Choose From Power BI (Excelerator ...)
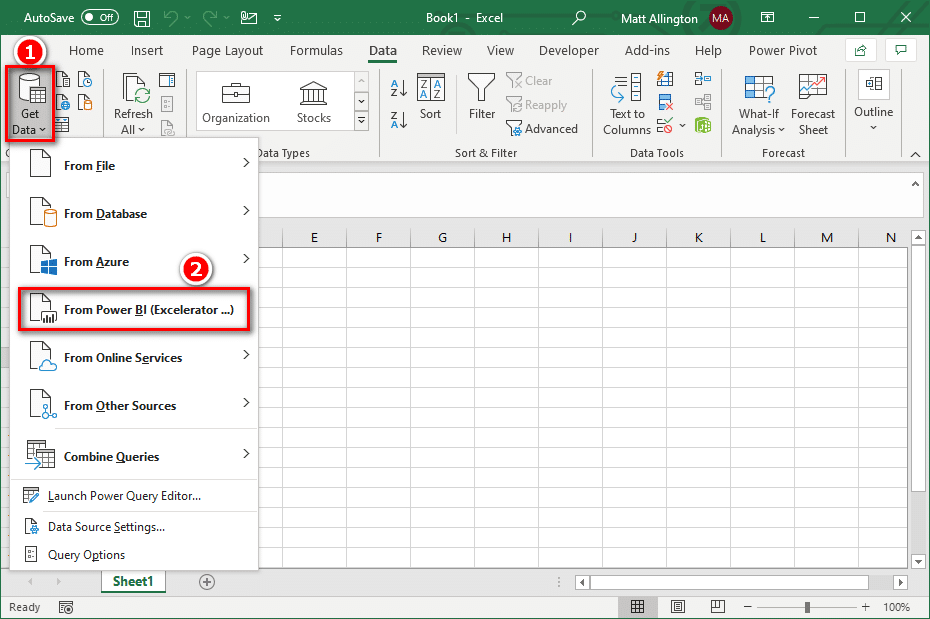 tap(134, 310)
